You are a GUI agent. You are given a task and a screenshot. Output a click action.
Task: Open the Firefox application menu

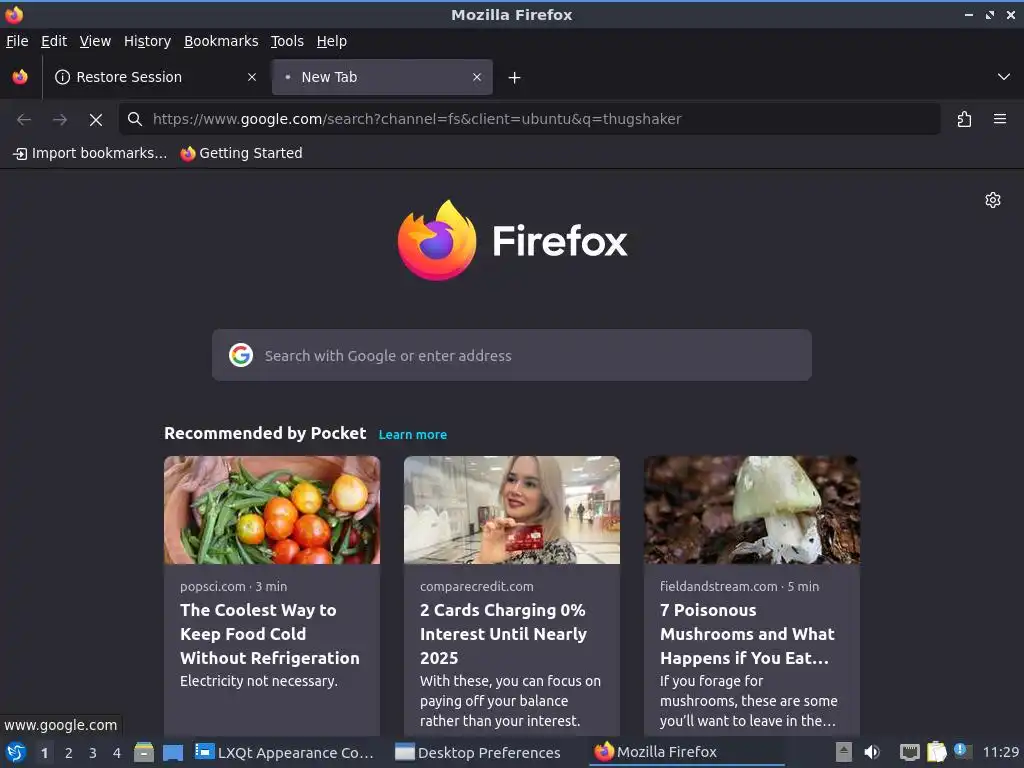(1000, 119)
